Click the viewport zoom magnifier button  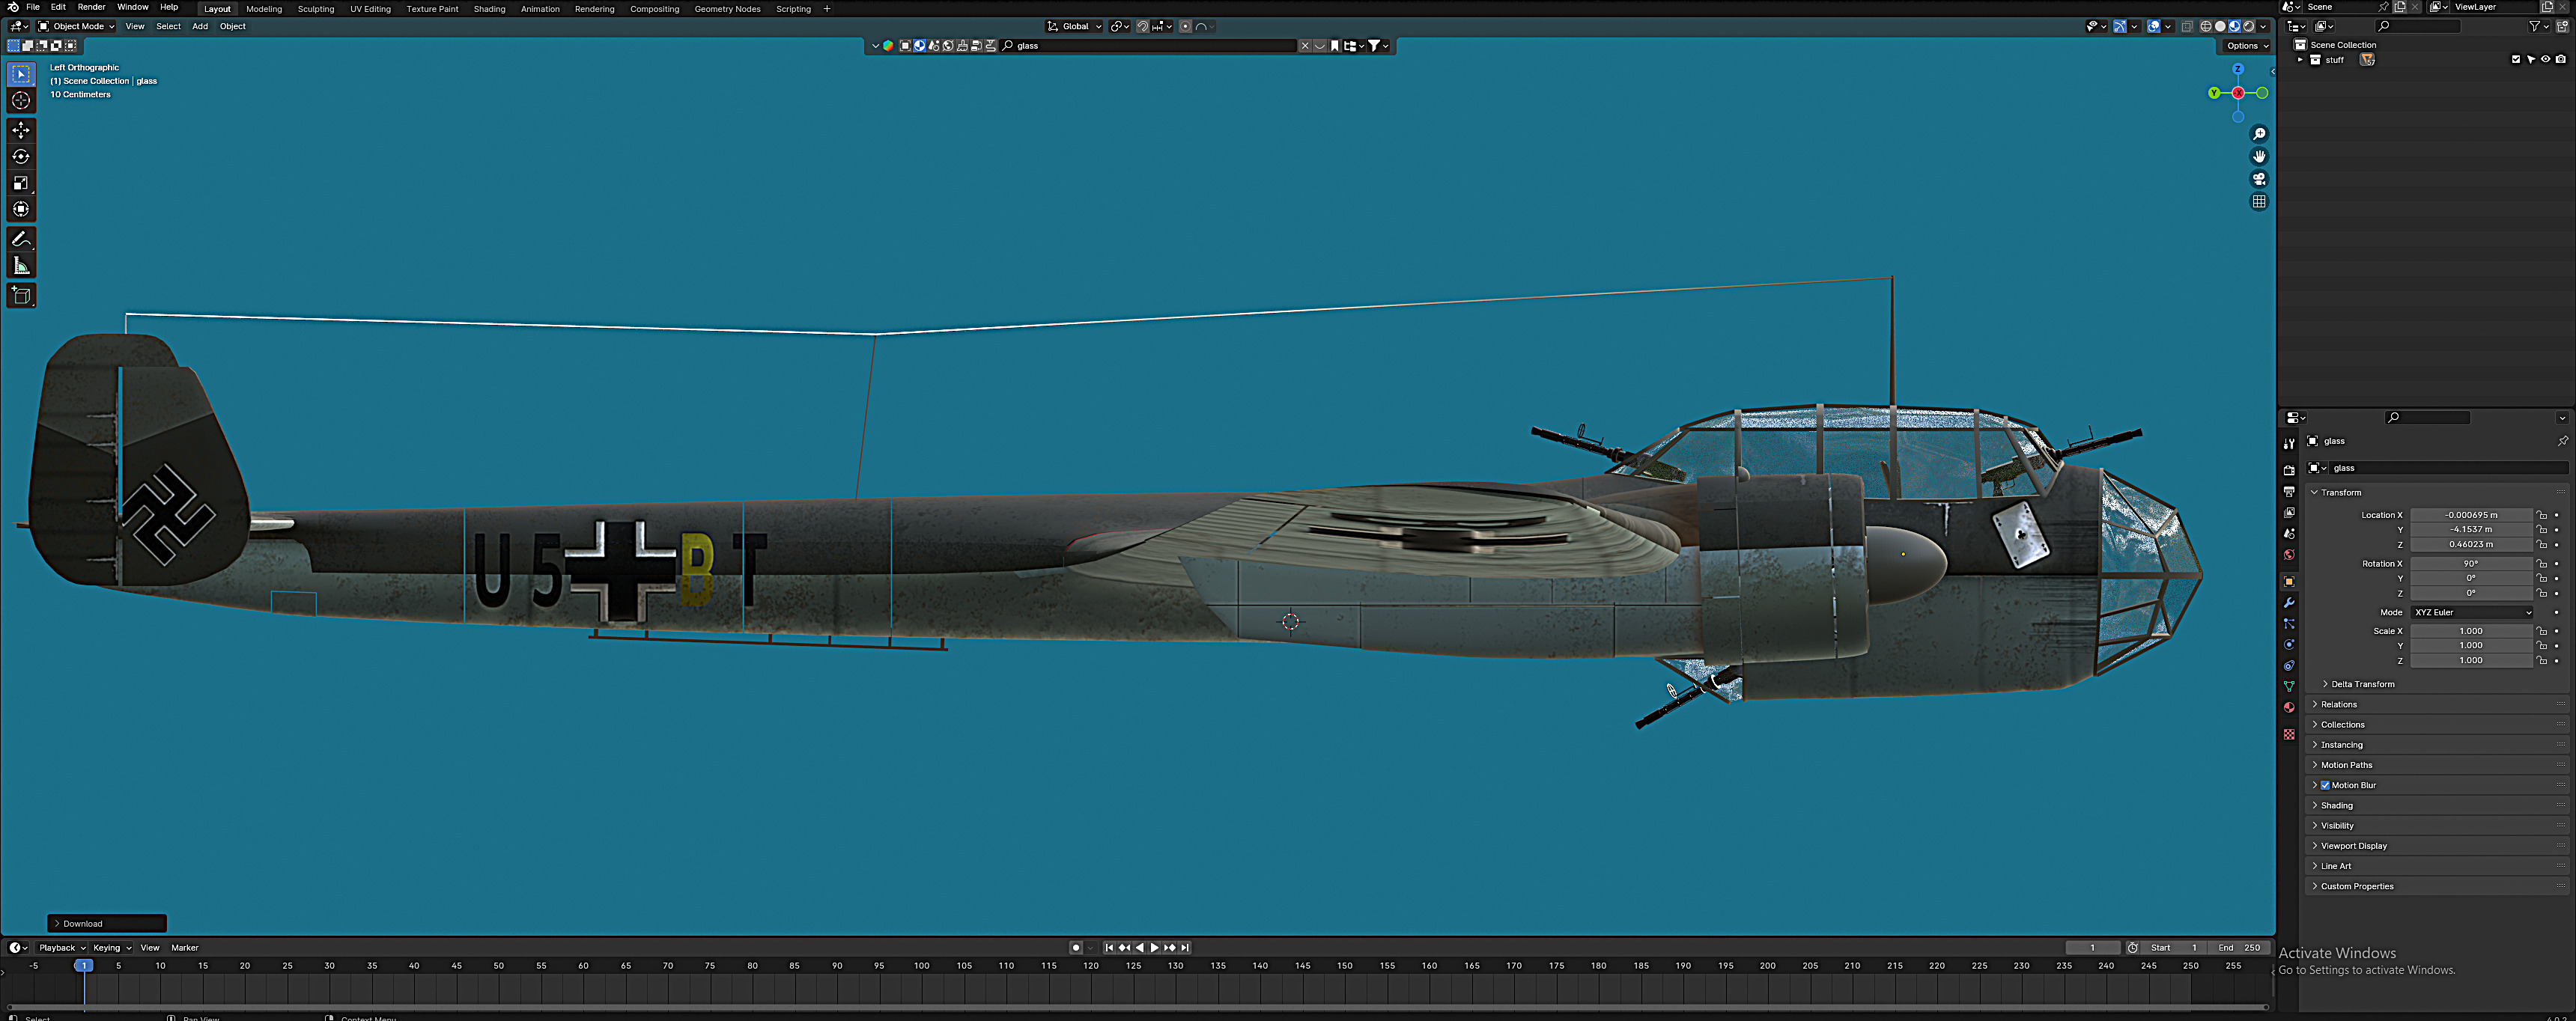pyautogui.click(x=2258, y=134)
